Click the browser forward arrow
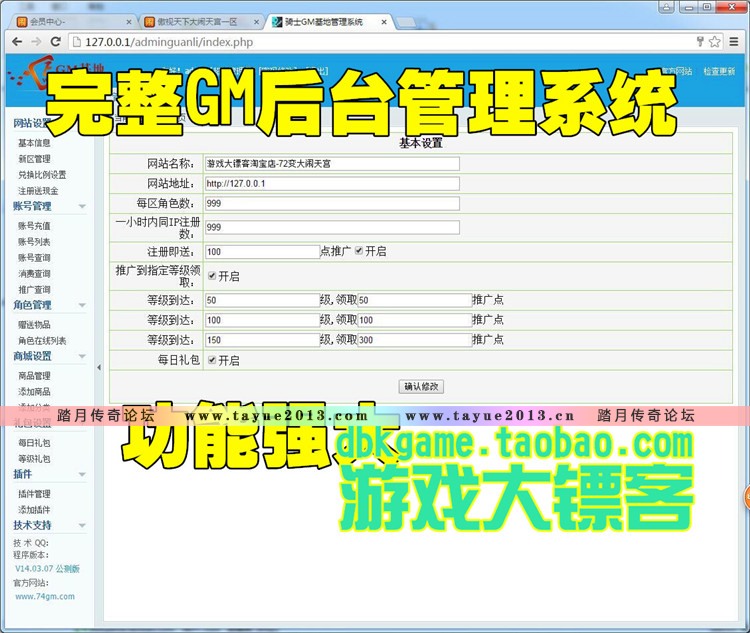Image resolution: width=750 pixels, height=633 pixels. (x=36, y=42)
